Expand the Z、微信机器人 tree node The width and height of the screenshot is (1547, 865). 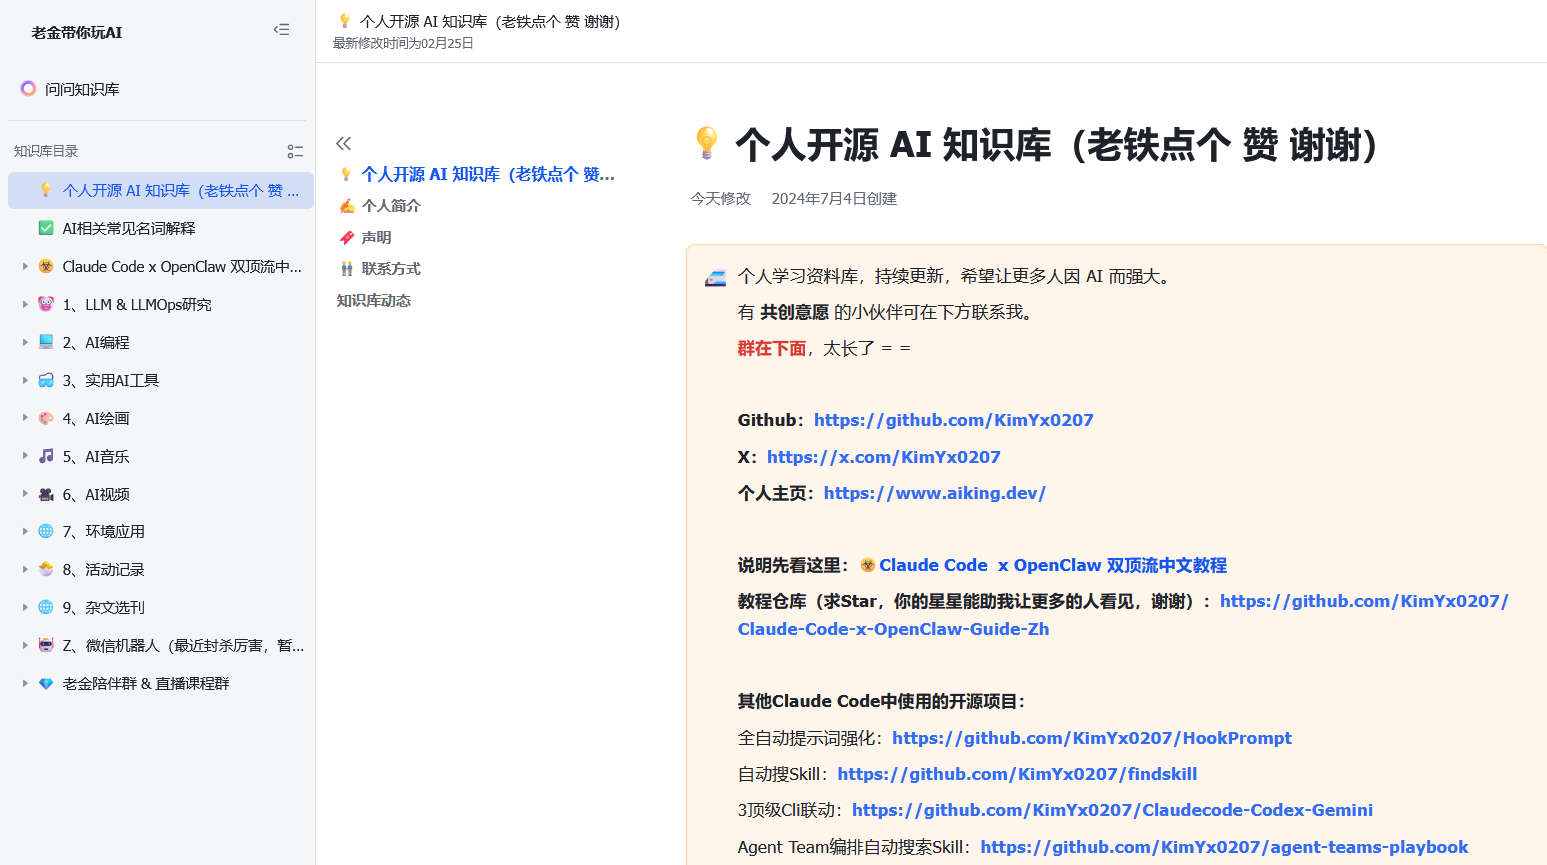tap(25, 645)
